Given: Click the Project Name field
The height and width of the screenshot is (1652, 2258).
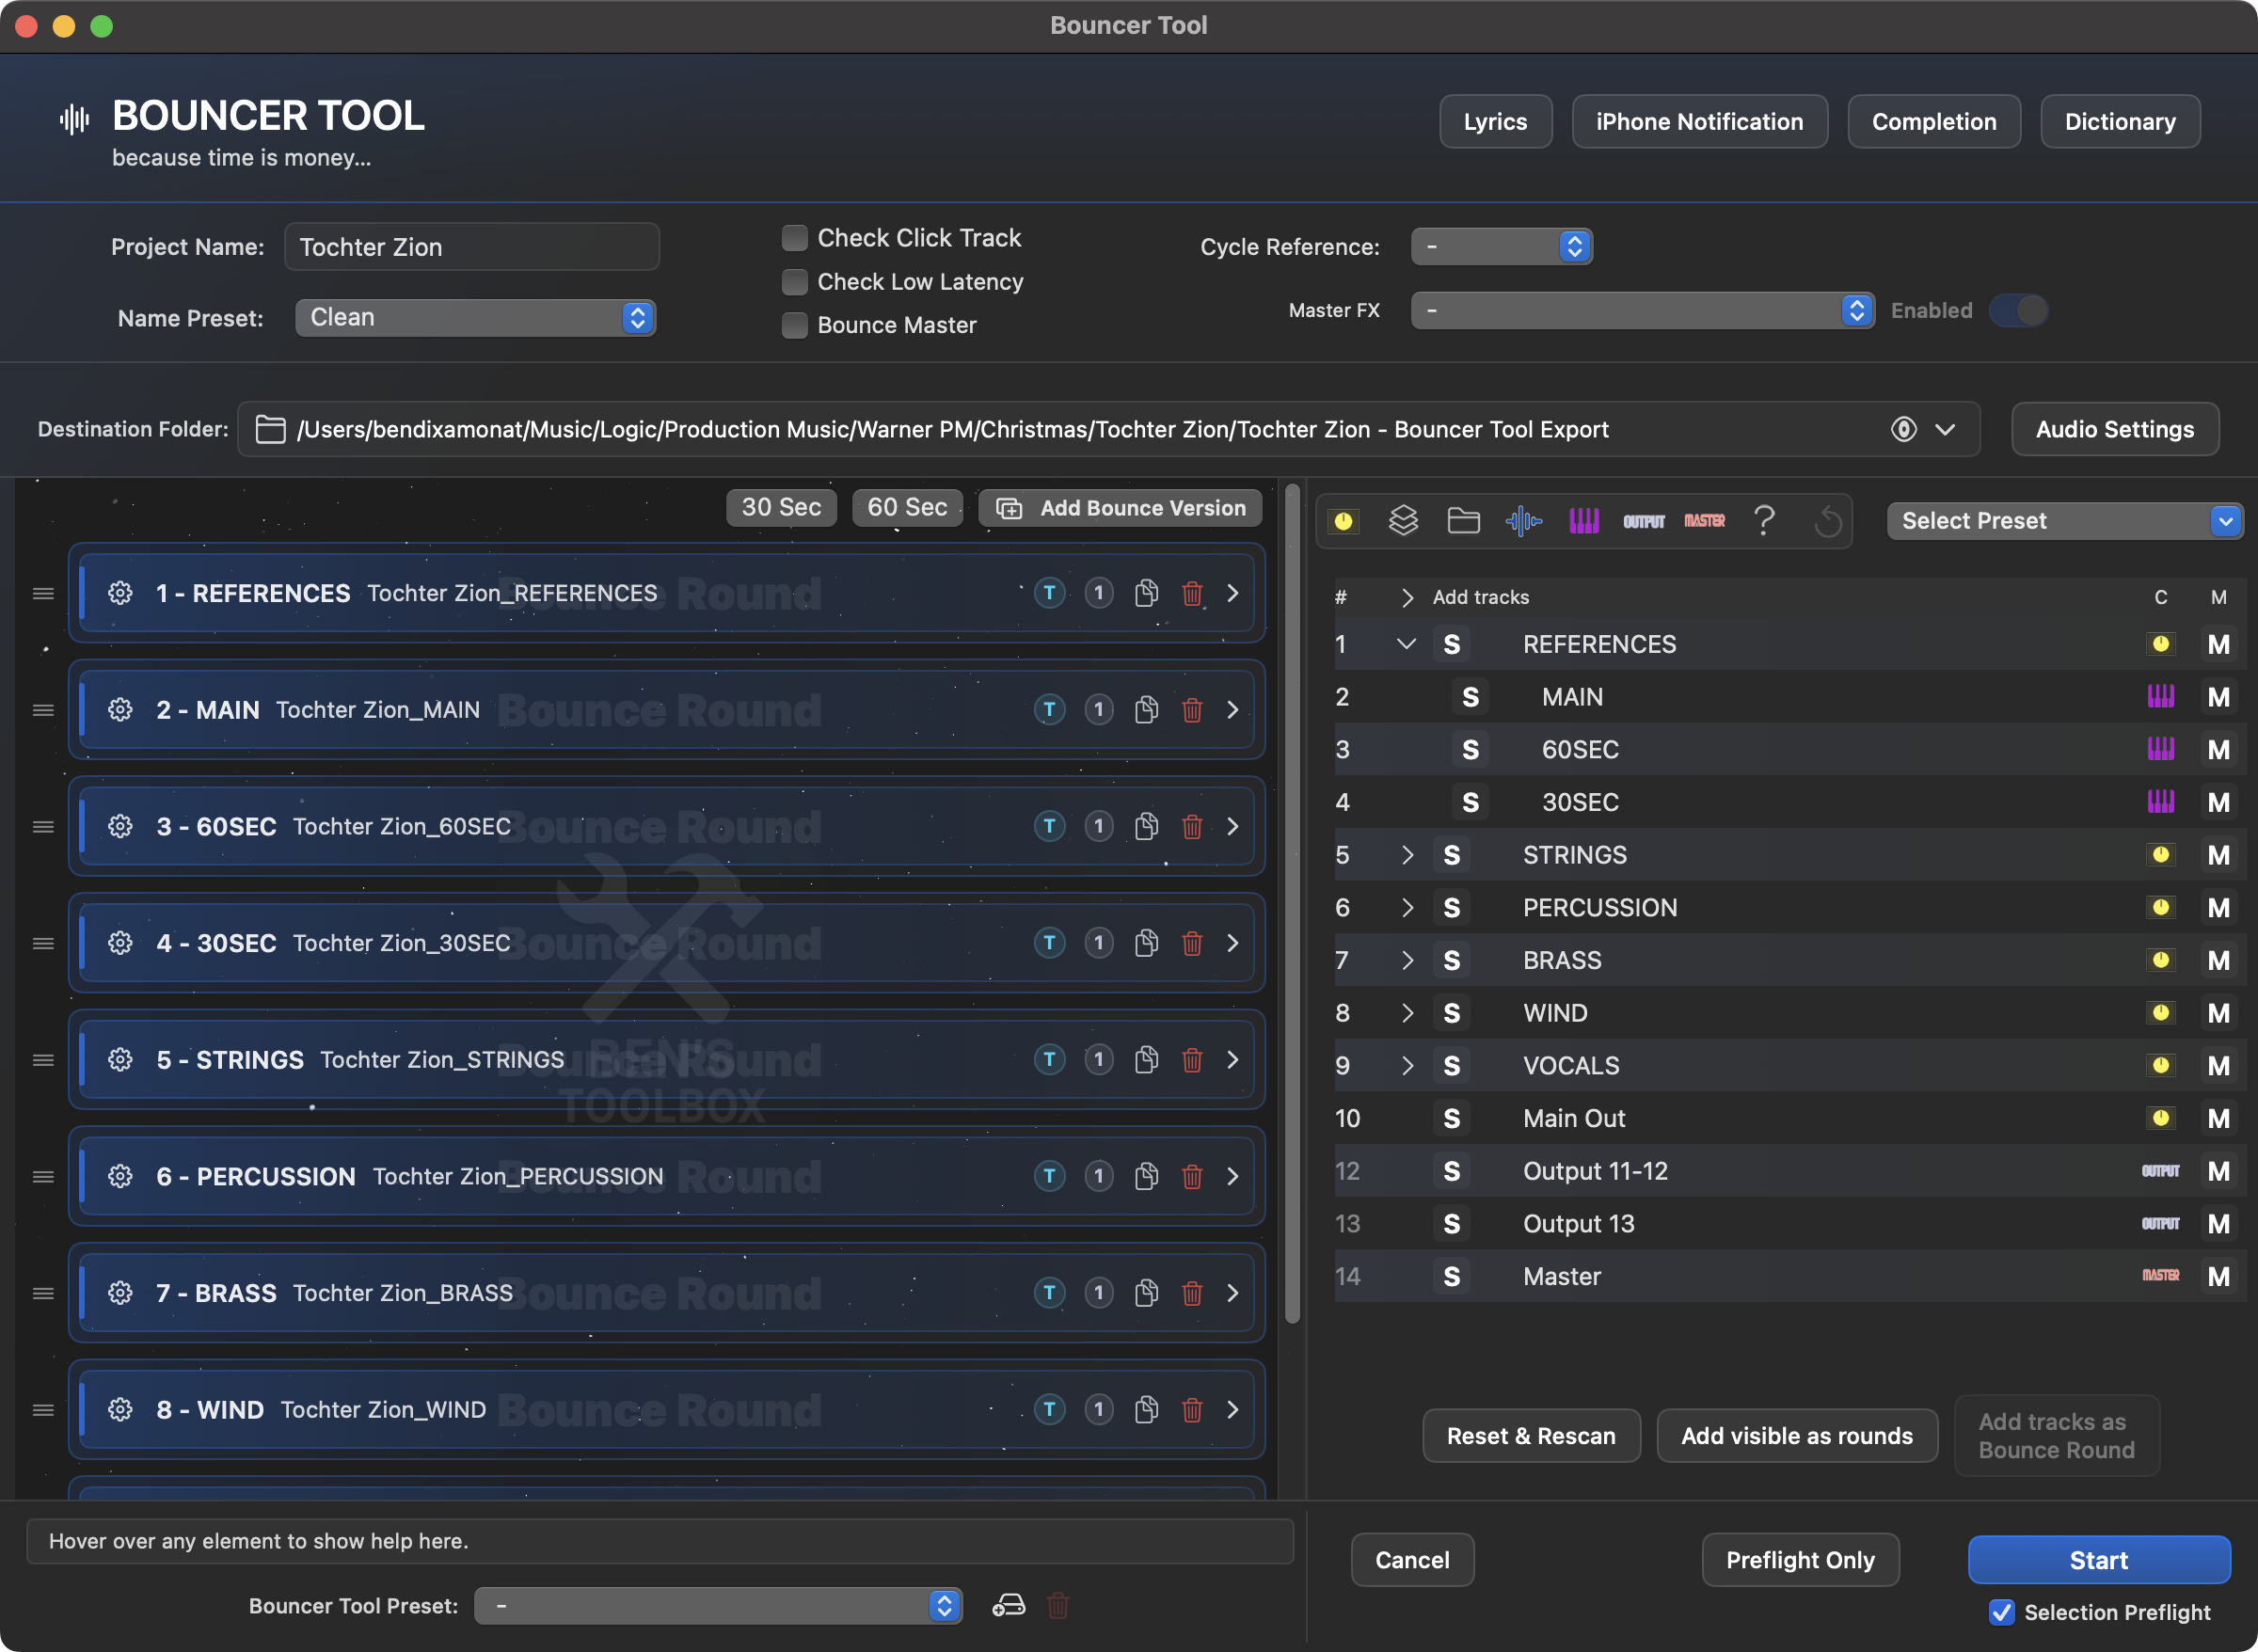Looking at the screenshot, I should coord(471,247).
